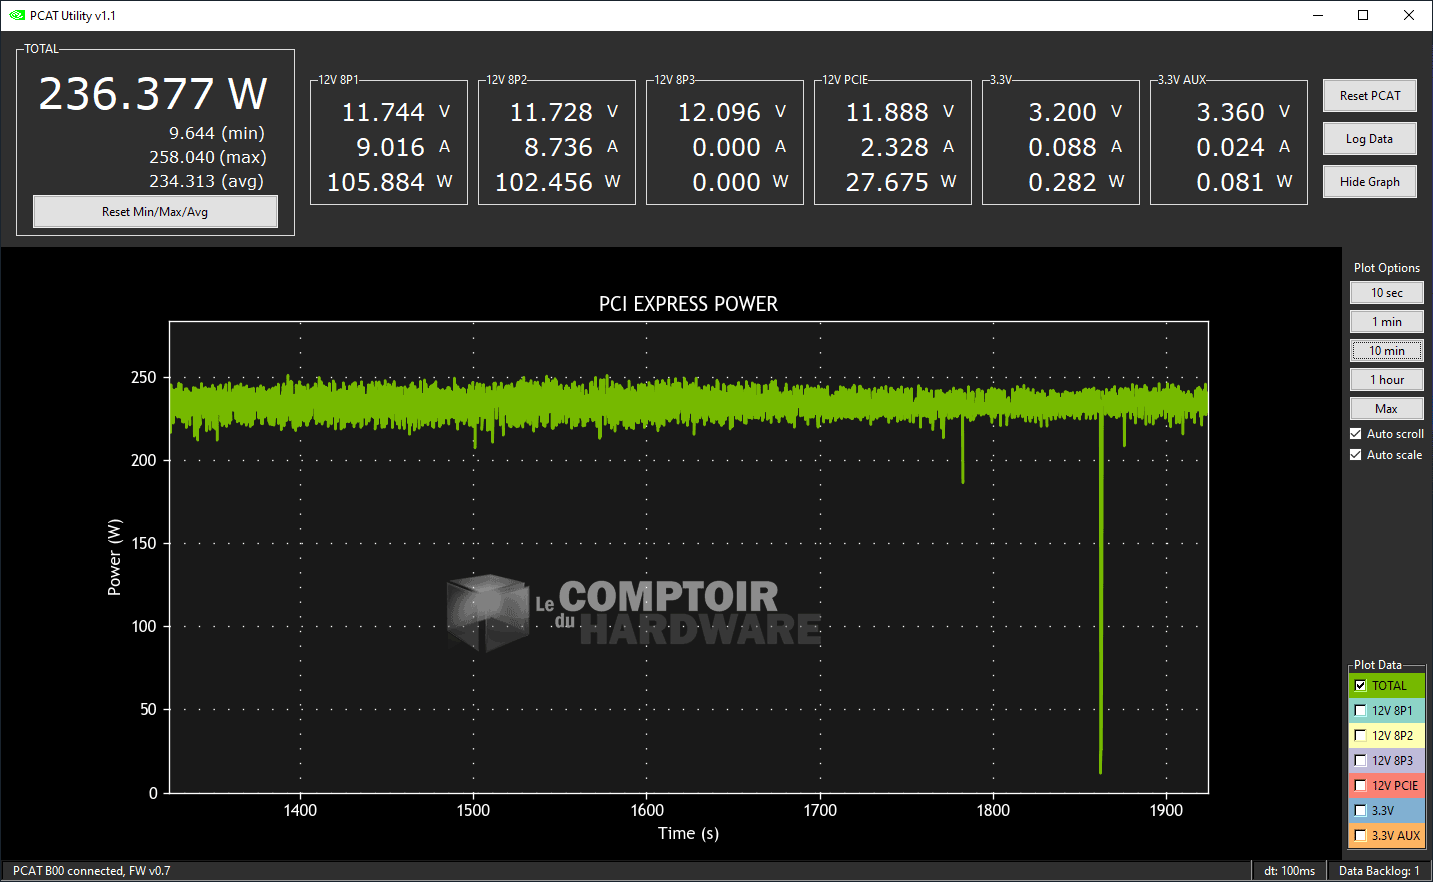Start logging with Log Data button

point(1369,139)
